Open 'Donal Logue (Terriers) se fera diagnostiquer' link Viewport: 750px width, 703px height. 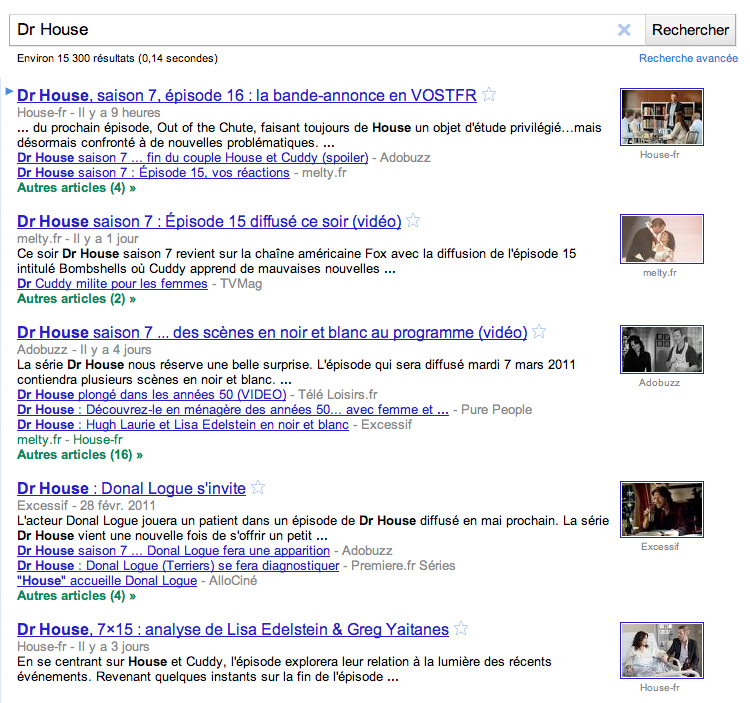(178, 566)
